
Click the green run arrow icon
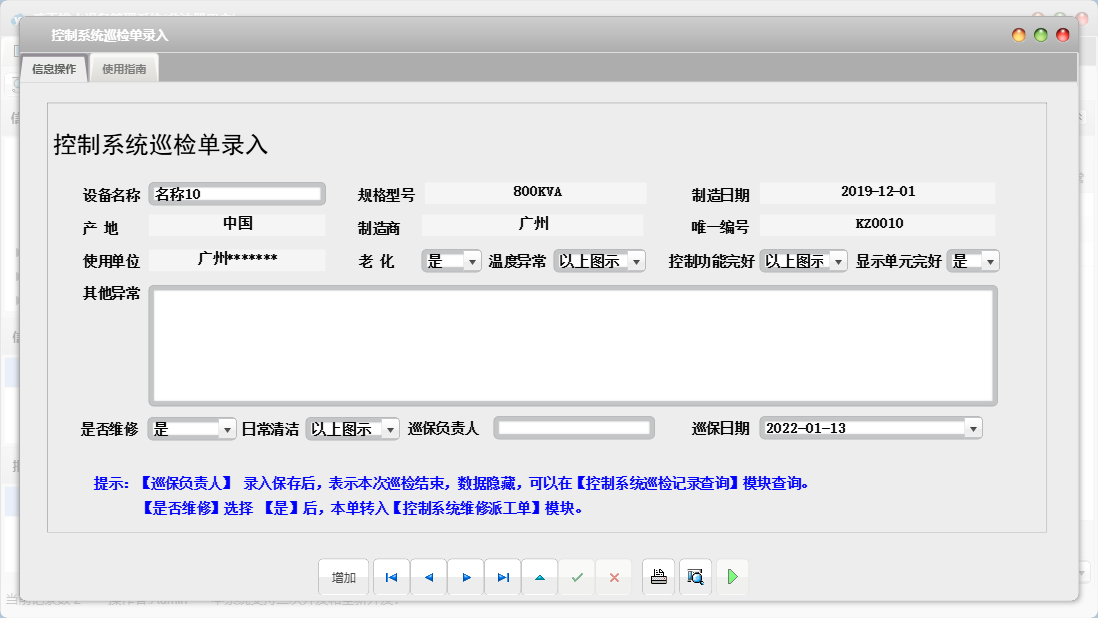(x=732, y=577)
